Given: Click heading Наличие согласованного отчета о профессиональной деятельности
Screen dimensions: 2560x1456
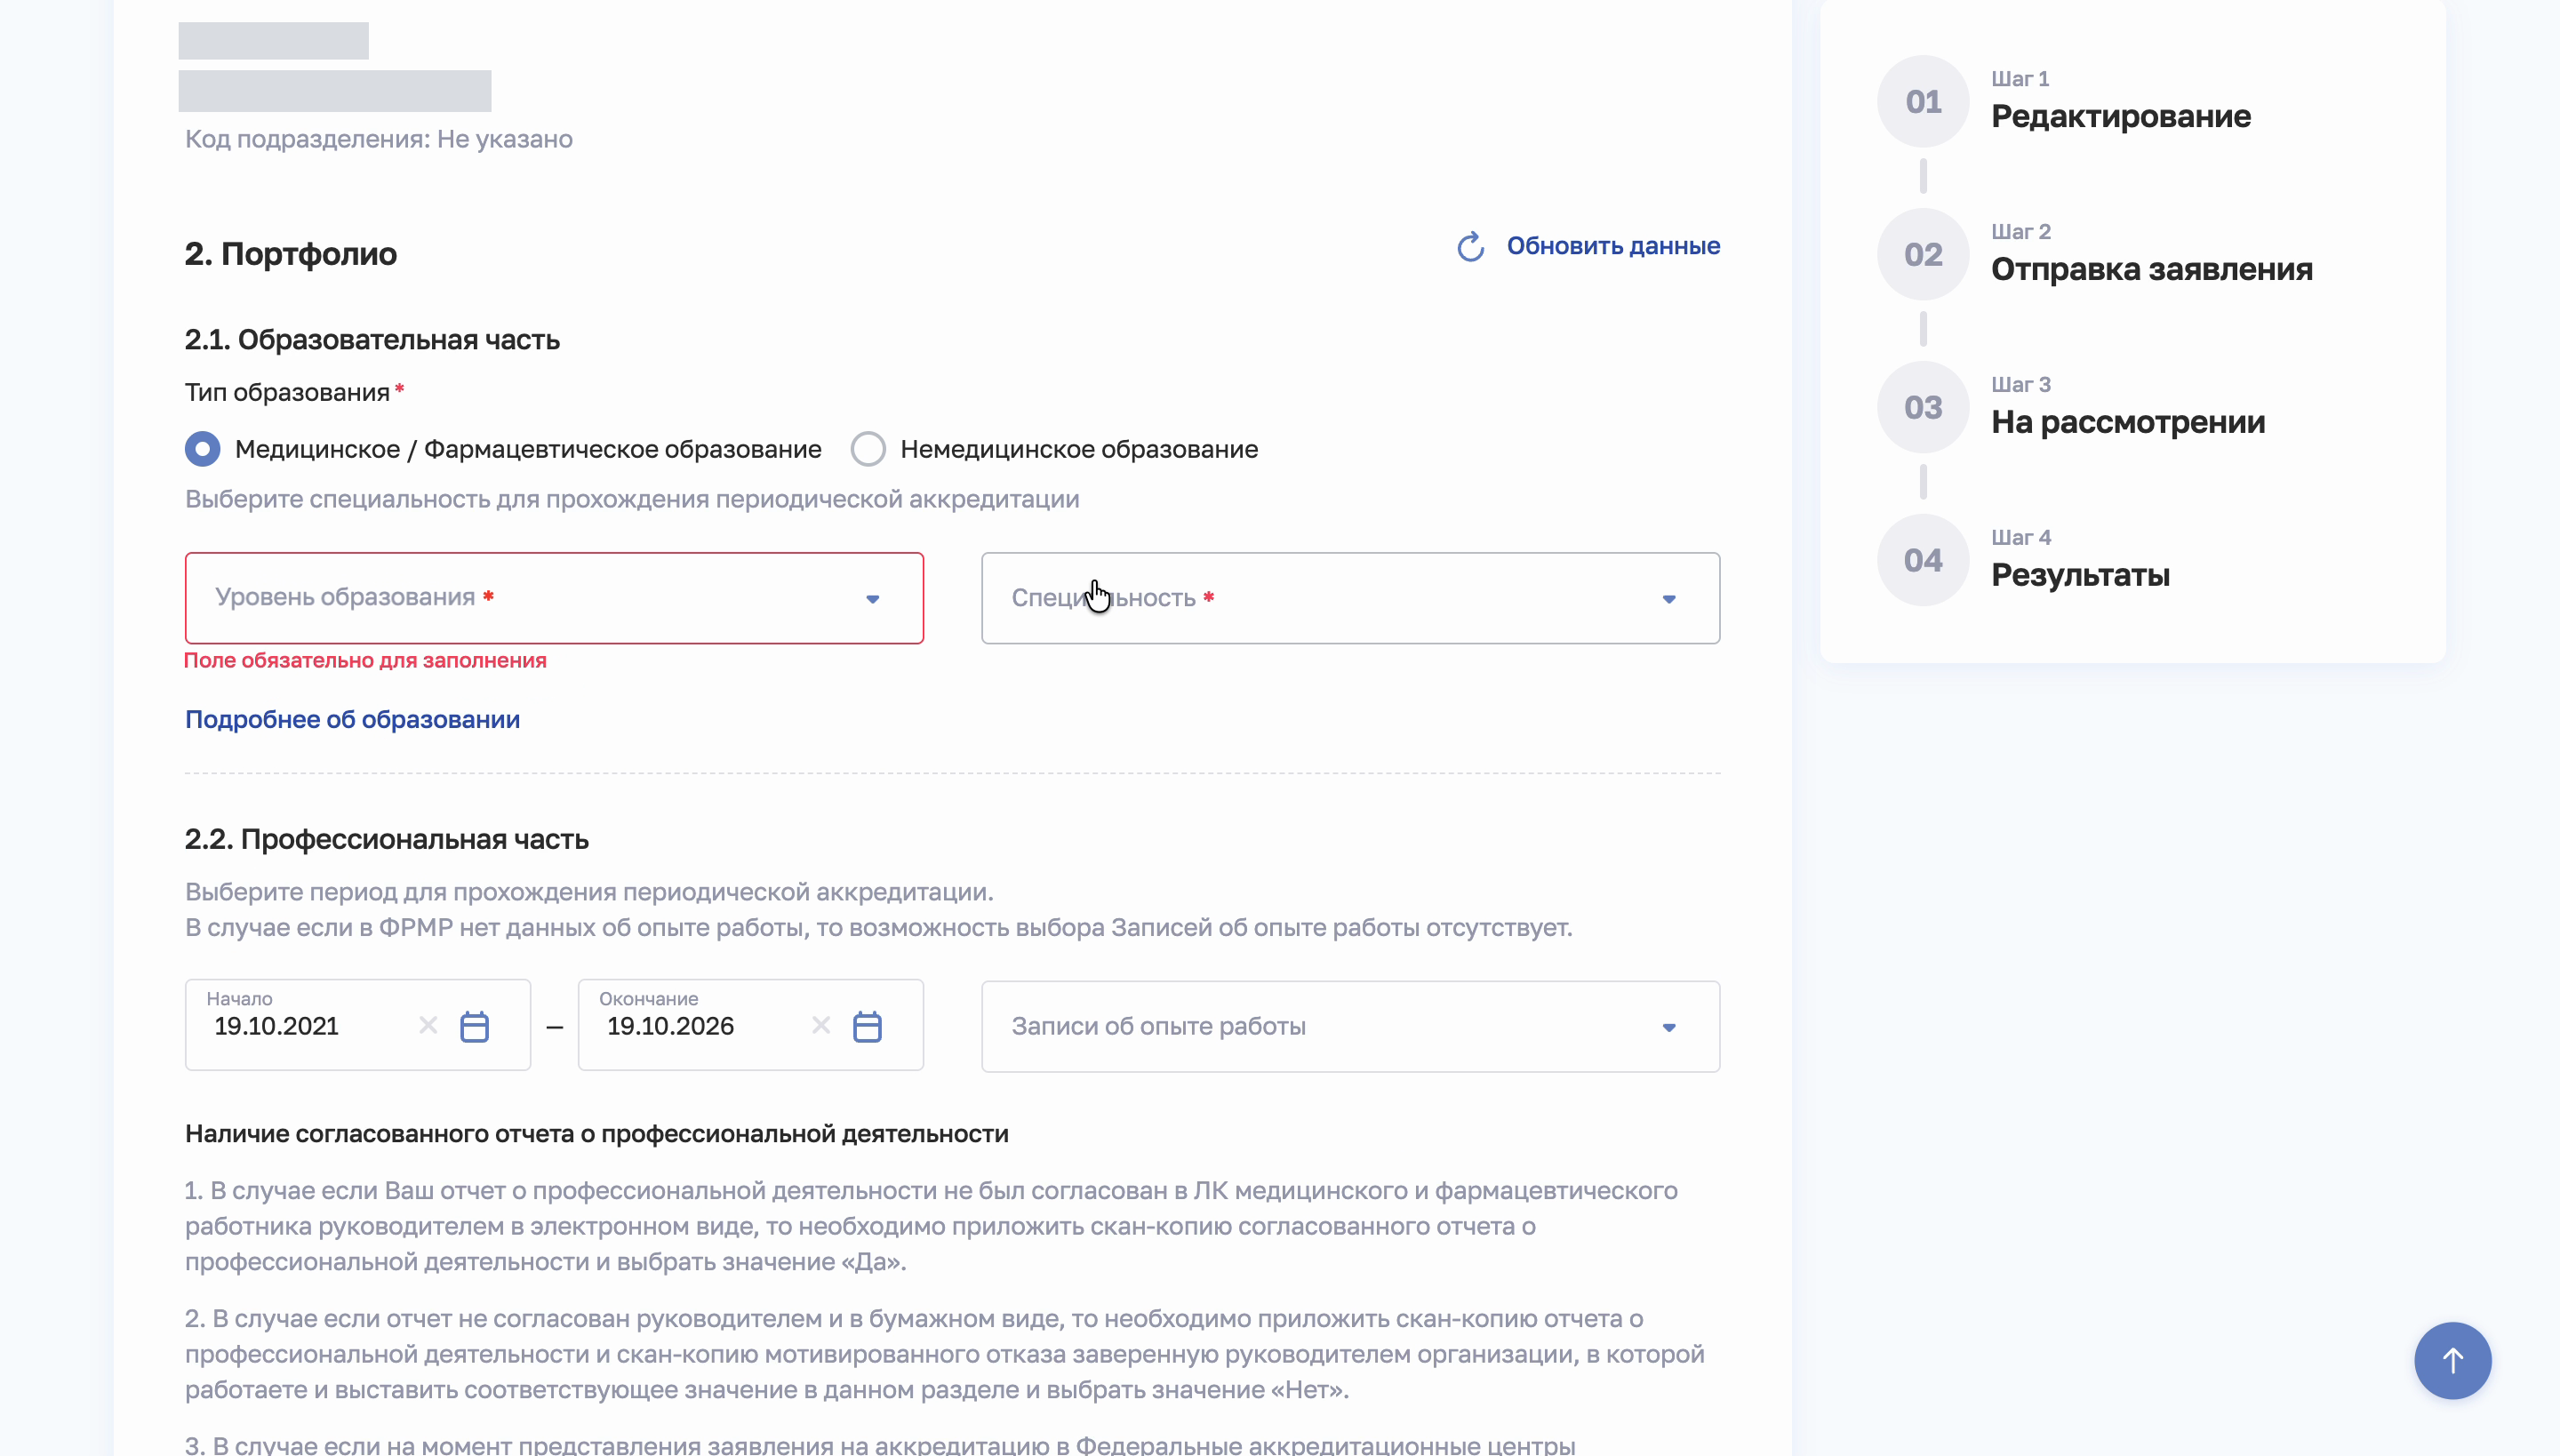Looking at the screenshot, I should 597,1134.
